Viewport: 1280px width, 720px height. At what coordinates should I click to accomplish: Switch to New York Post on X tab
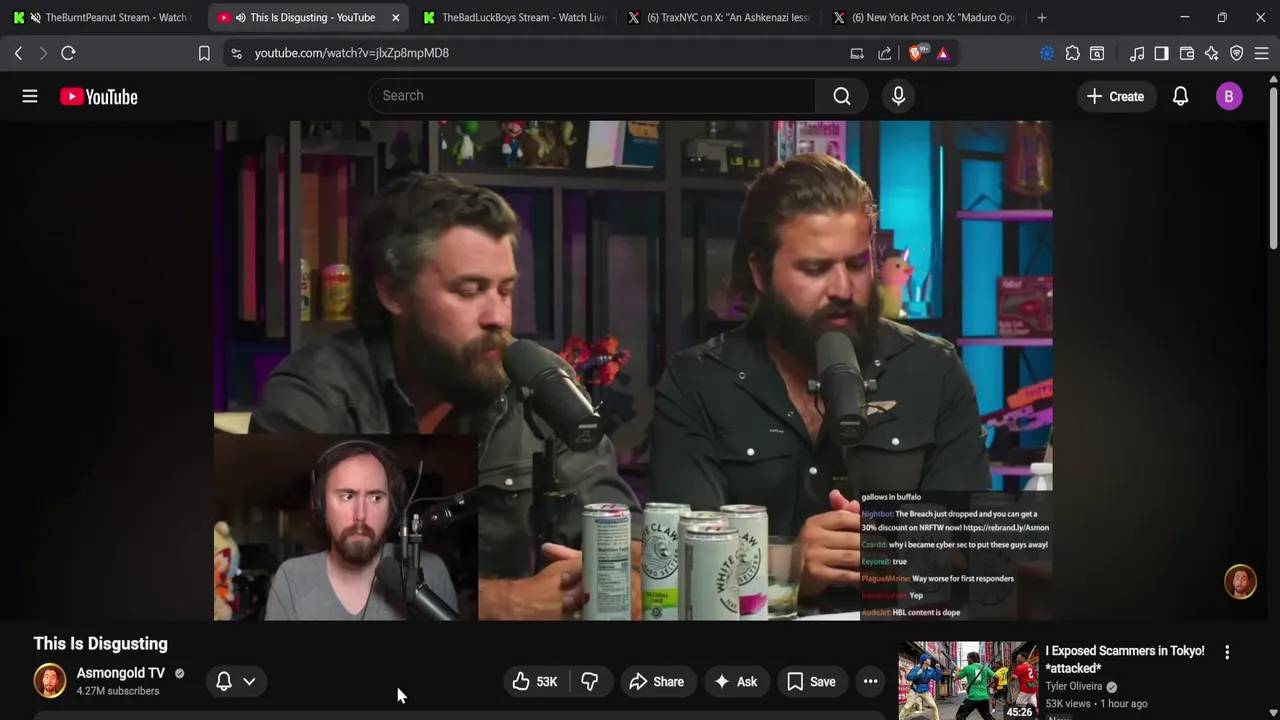coord(925,17)
